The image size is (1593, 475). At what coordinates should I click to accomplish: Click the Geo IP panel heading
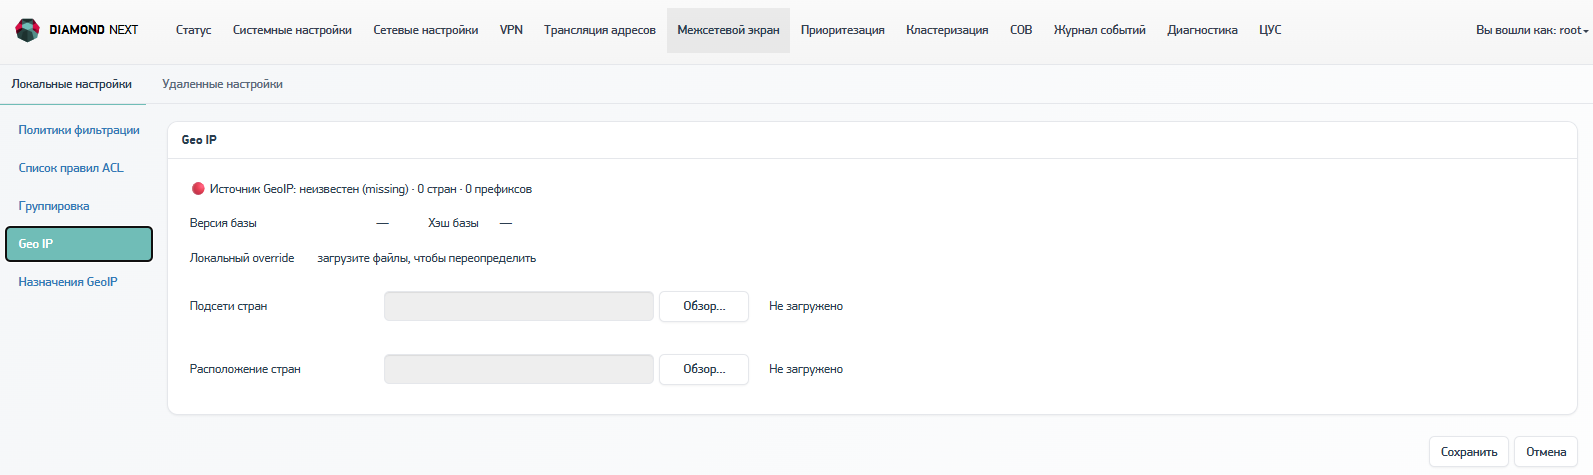click(199, 140)
